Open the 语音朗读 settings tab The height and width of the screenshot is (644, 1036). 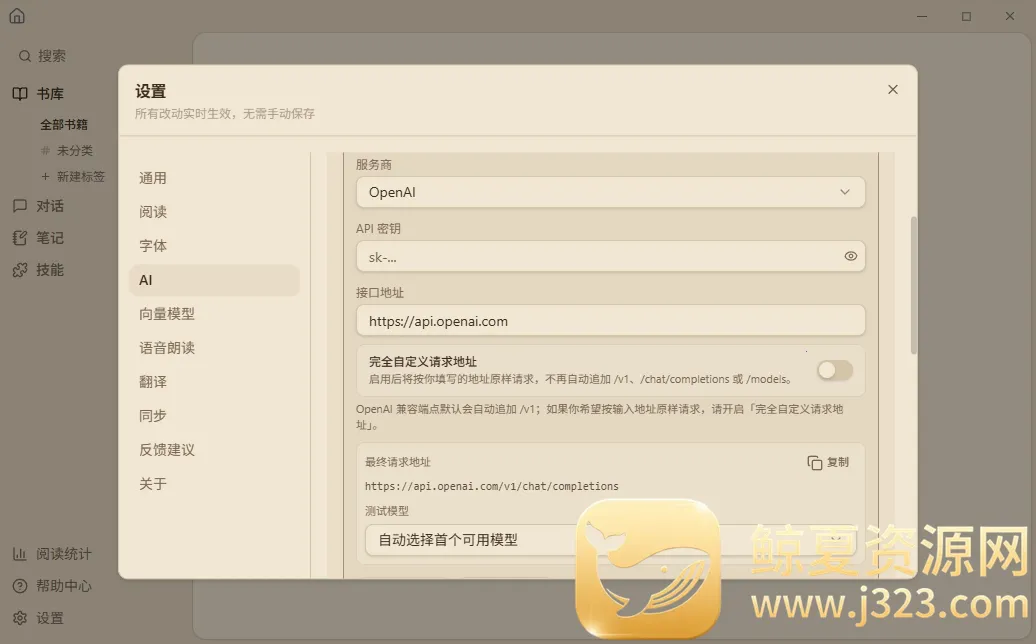pos(214,348)
